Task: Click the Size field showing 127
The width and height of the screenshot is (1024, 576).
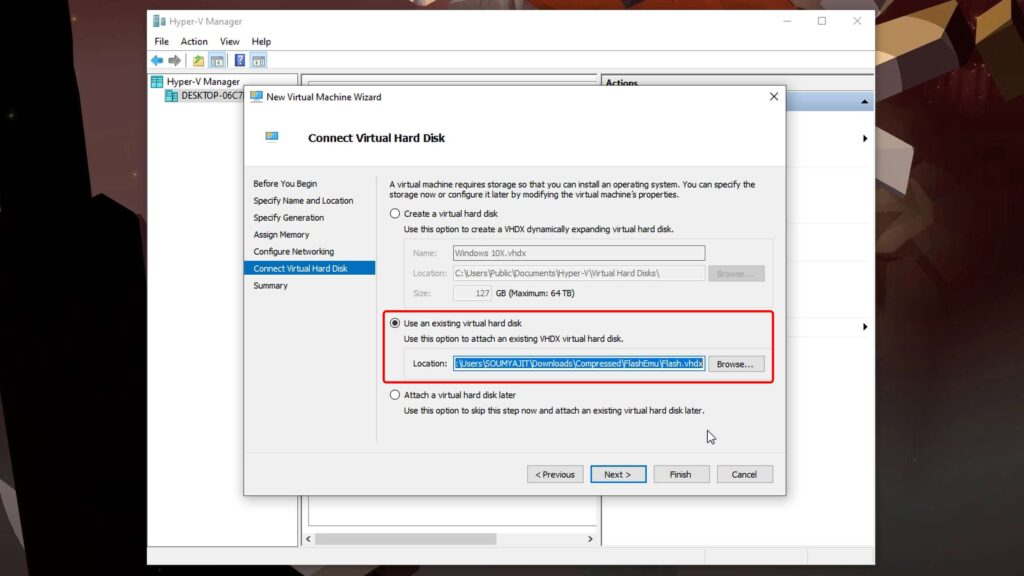Action: [472, 293]
